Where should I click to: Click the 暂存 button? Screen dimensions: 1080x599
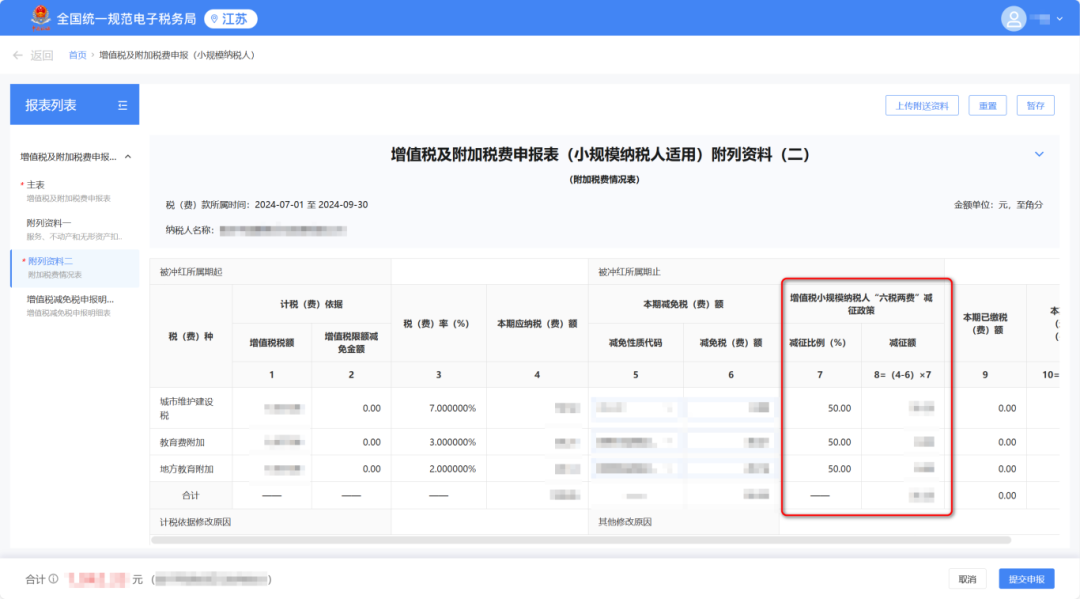(1035, 104)
